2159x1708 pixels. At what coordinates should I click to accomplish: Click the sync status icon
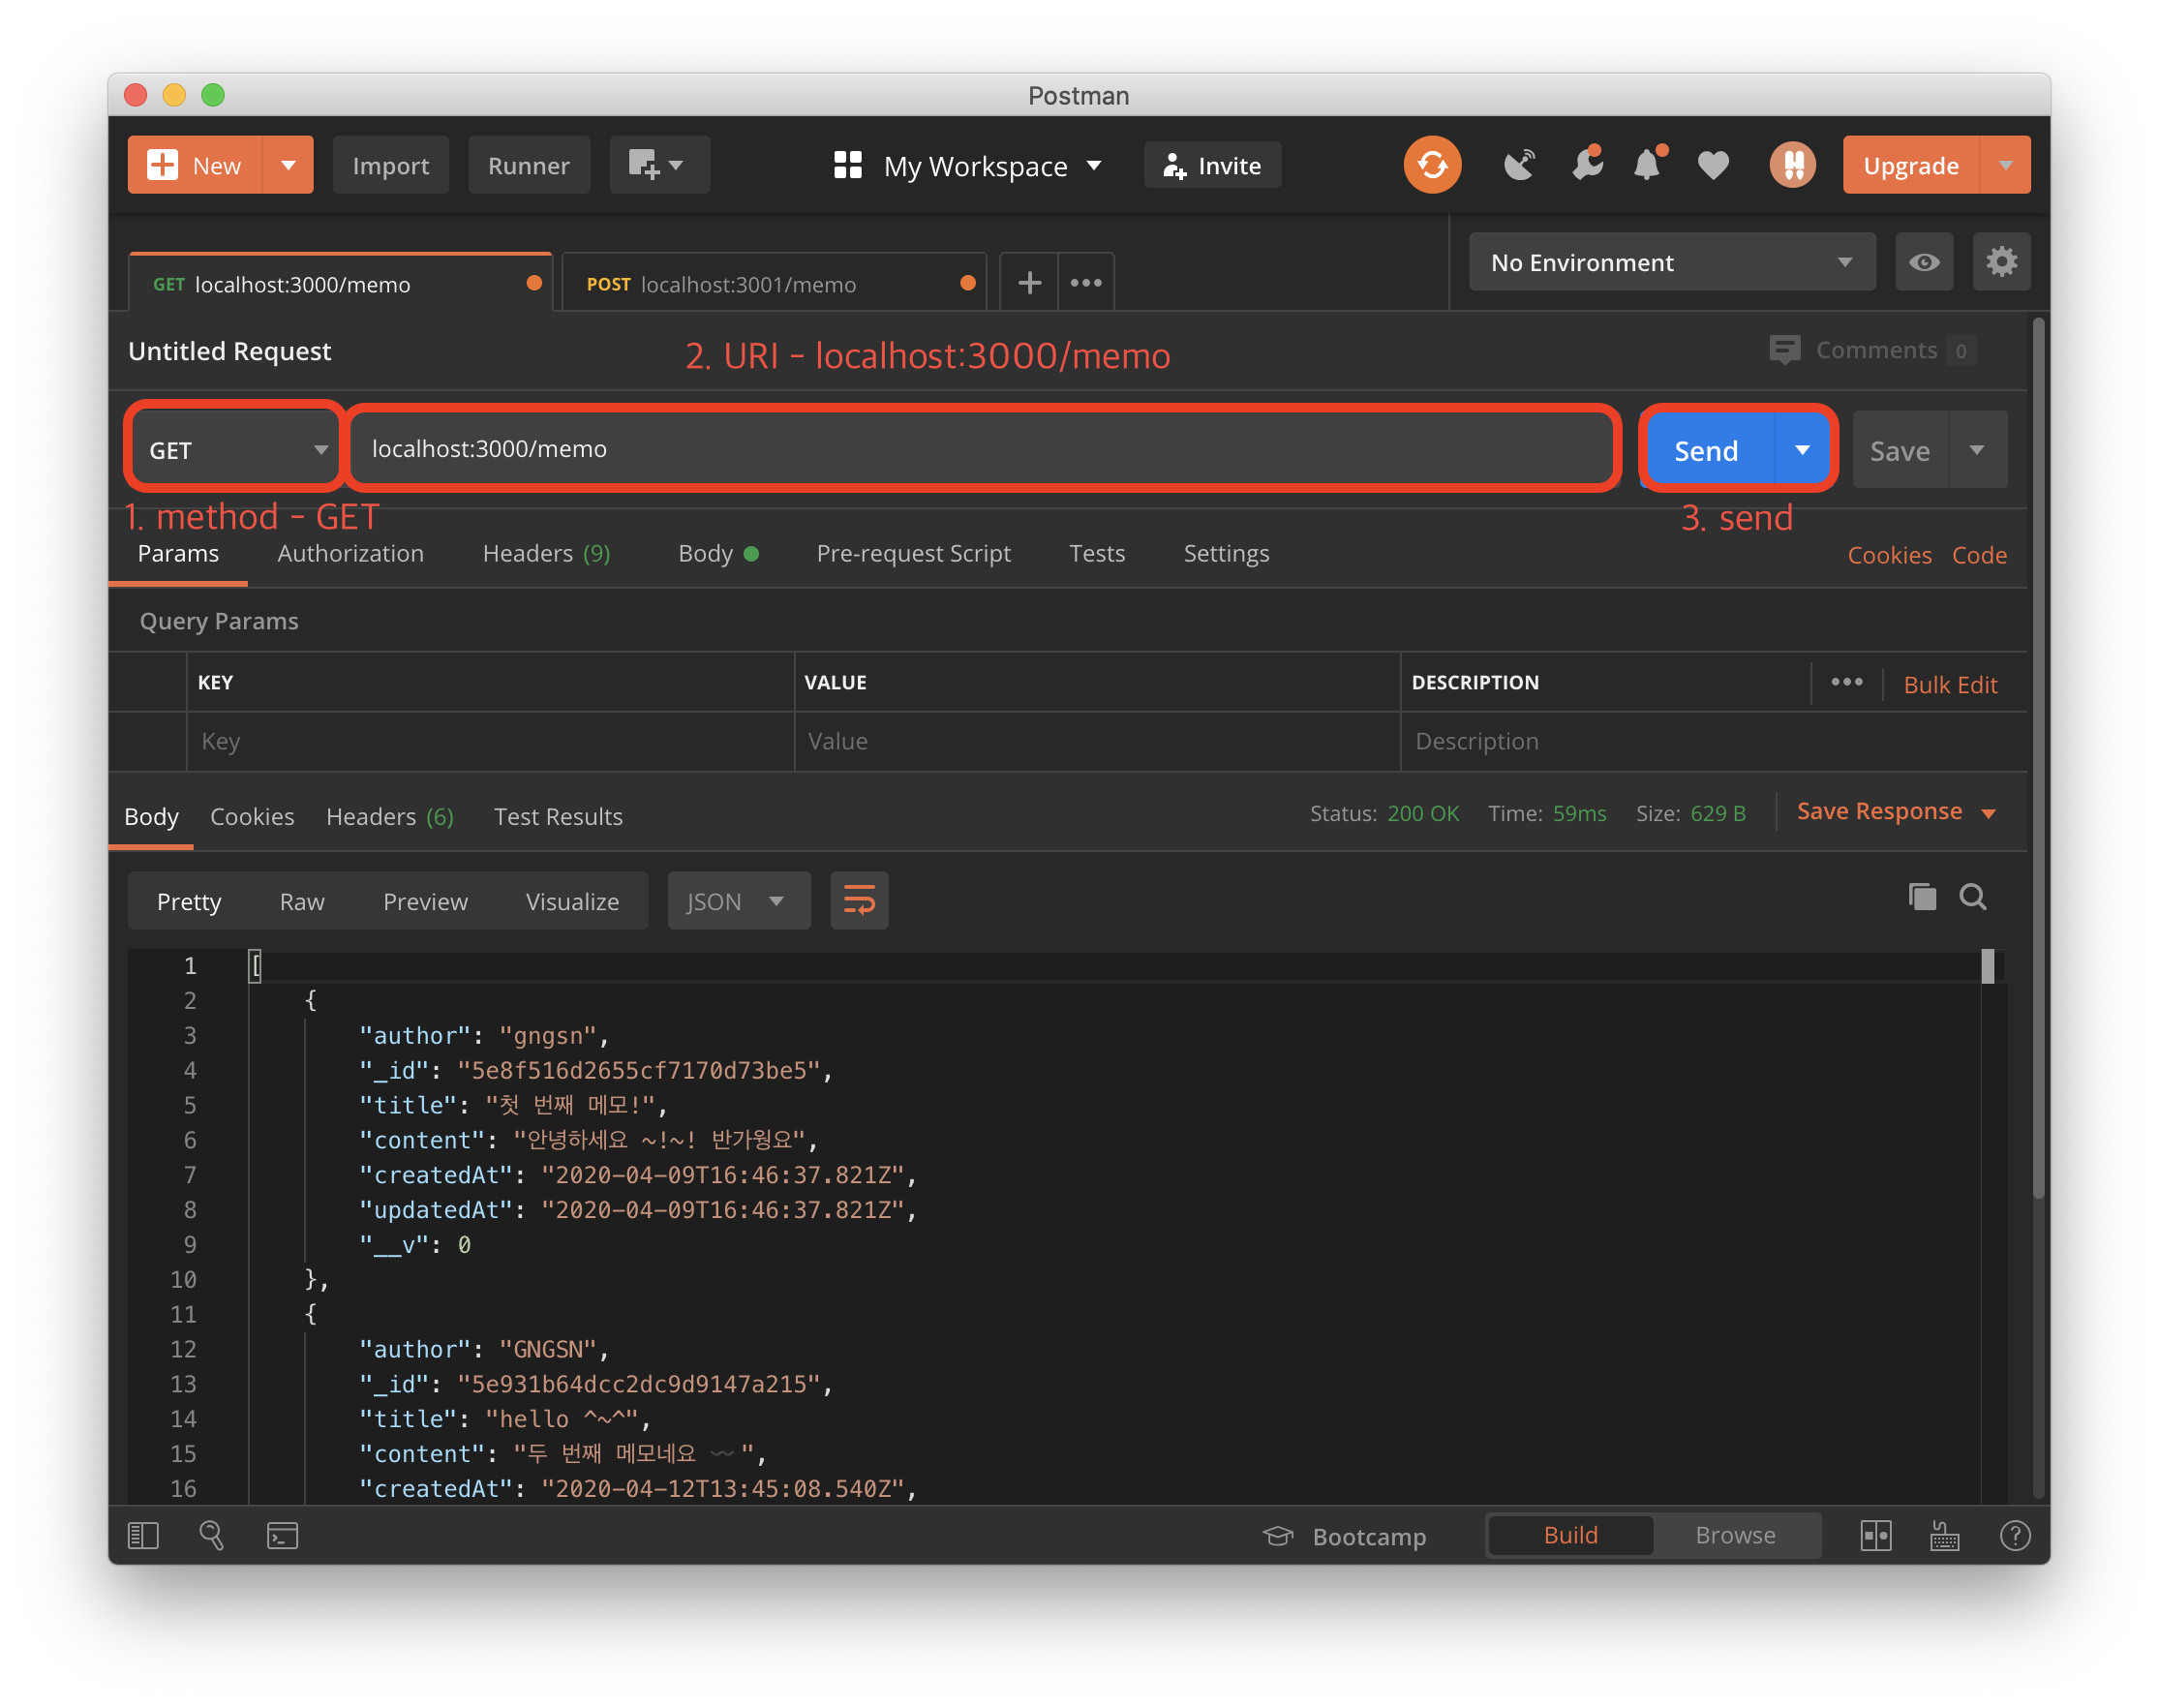[1431, 165]
